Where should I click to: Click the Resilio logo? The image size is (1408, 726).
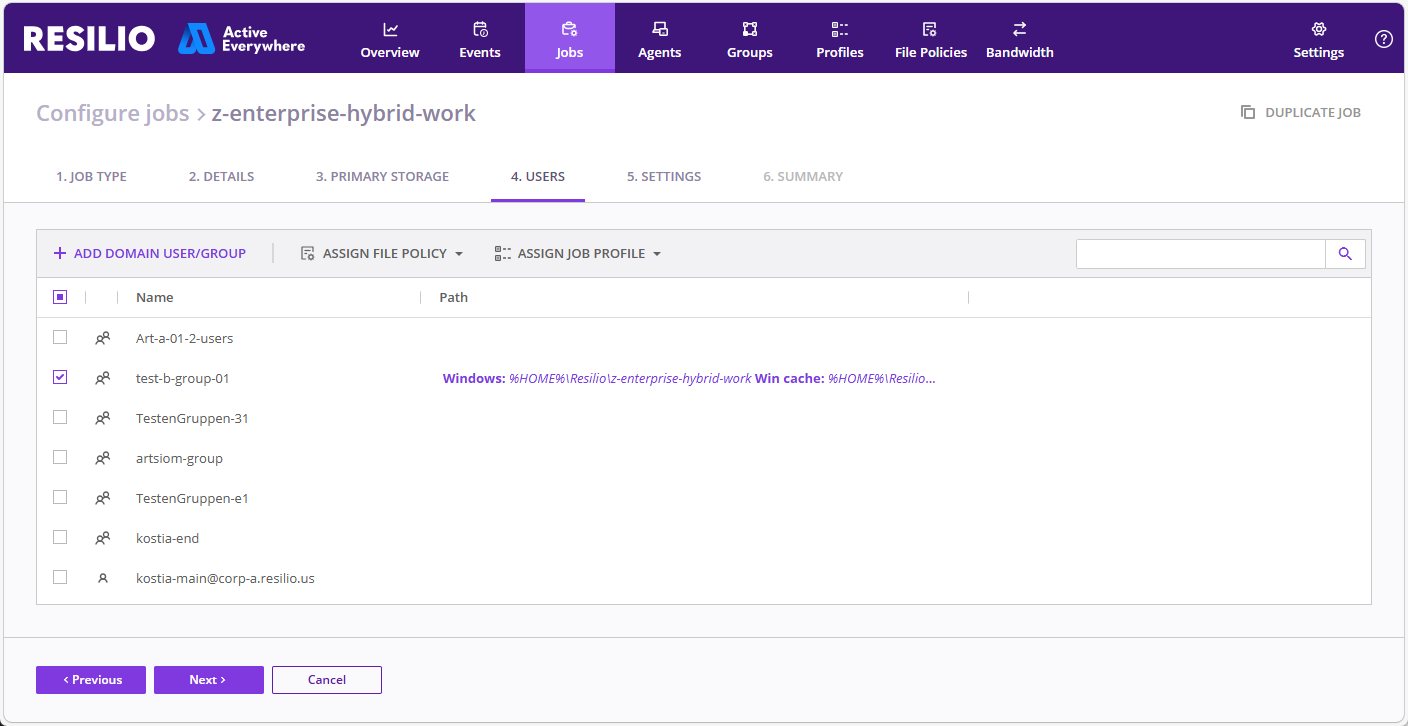tap(89, 38)
